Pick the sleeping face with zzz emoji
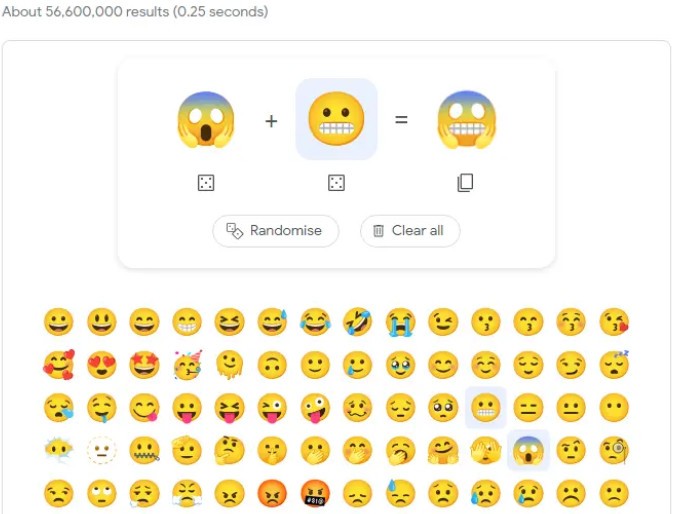This screenshot has width=675, height=514. (x=614, y=365)
